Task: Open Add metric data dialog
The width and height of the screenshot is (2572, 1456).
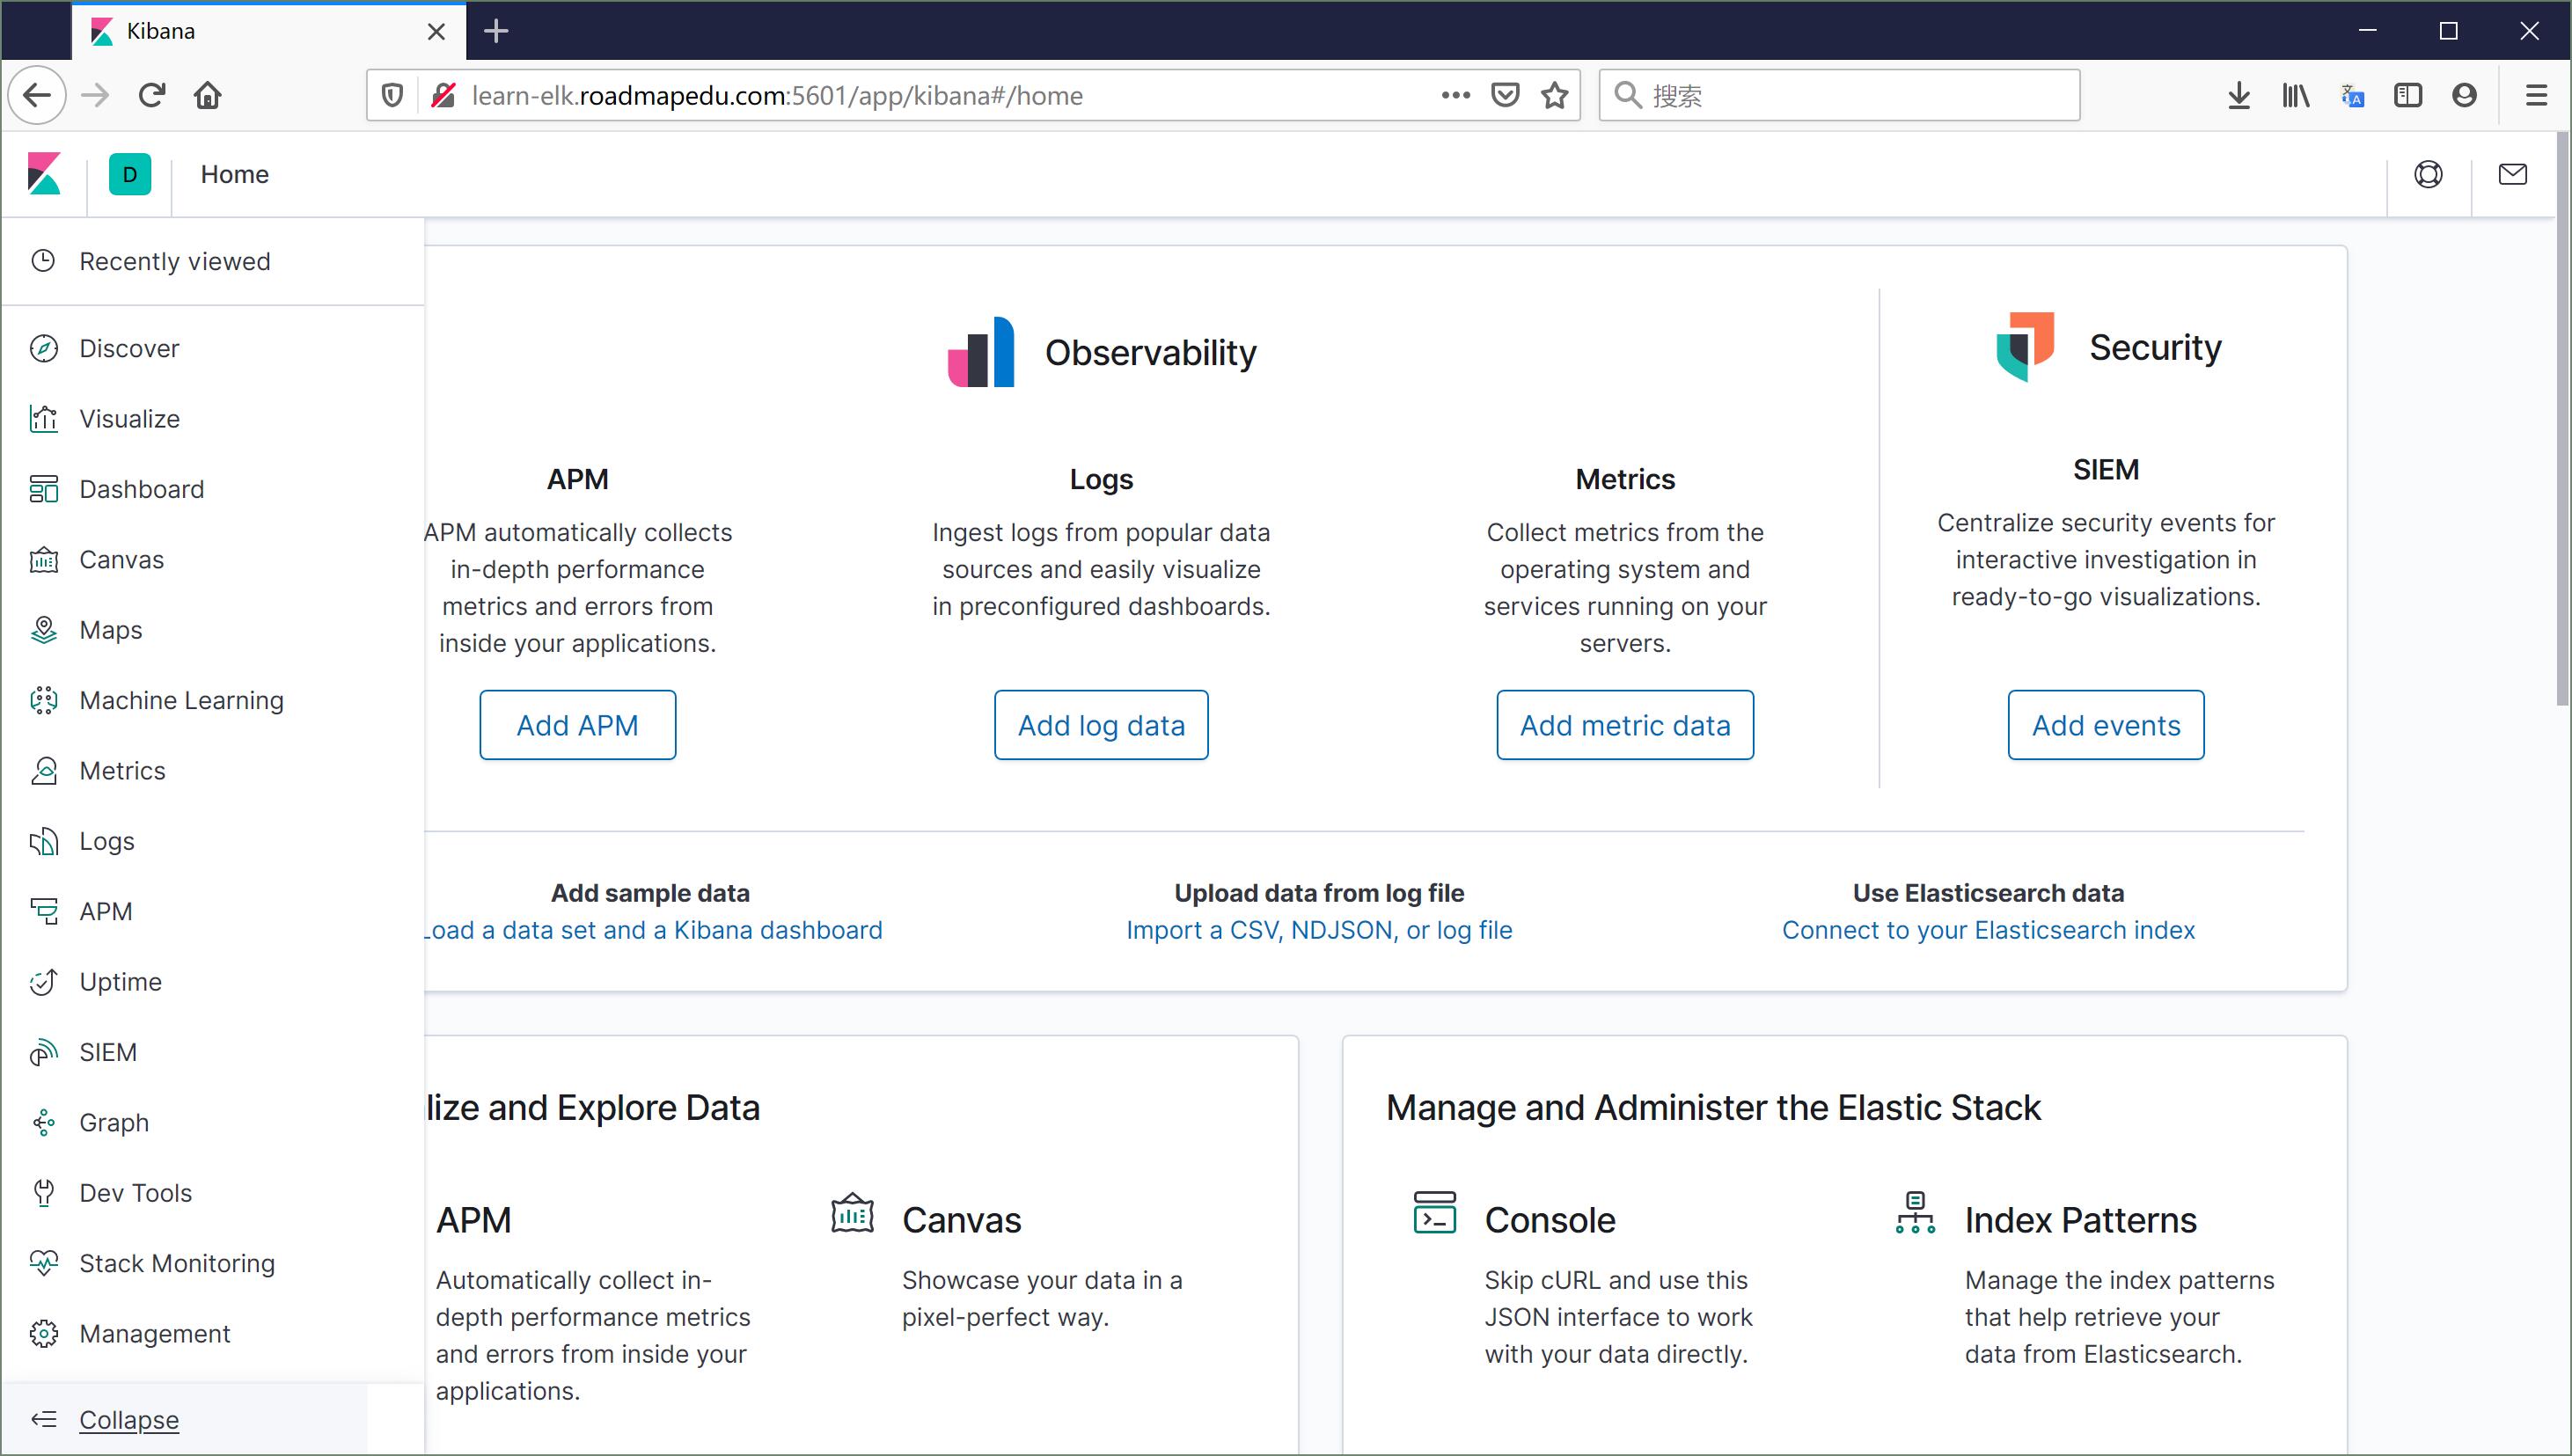Action: [x=1623, y=724]
